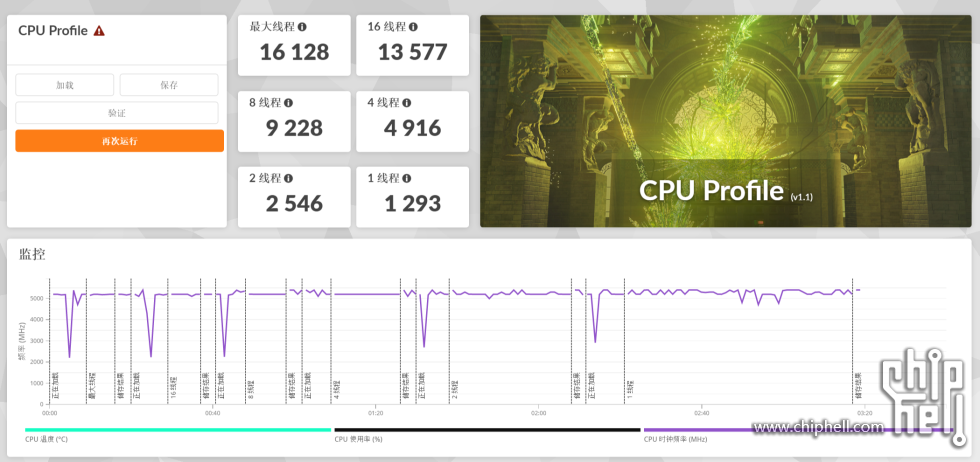Run the benchmark again with 再次运行
Screen dimensions: 980x462
(119, 141)
